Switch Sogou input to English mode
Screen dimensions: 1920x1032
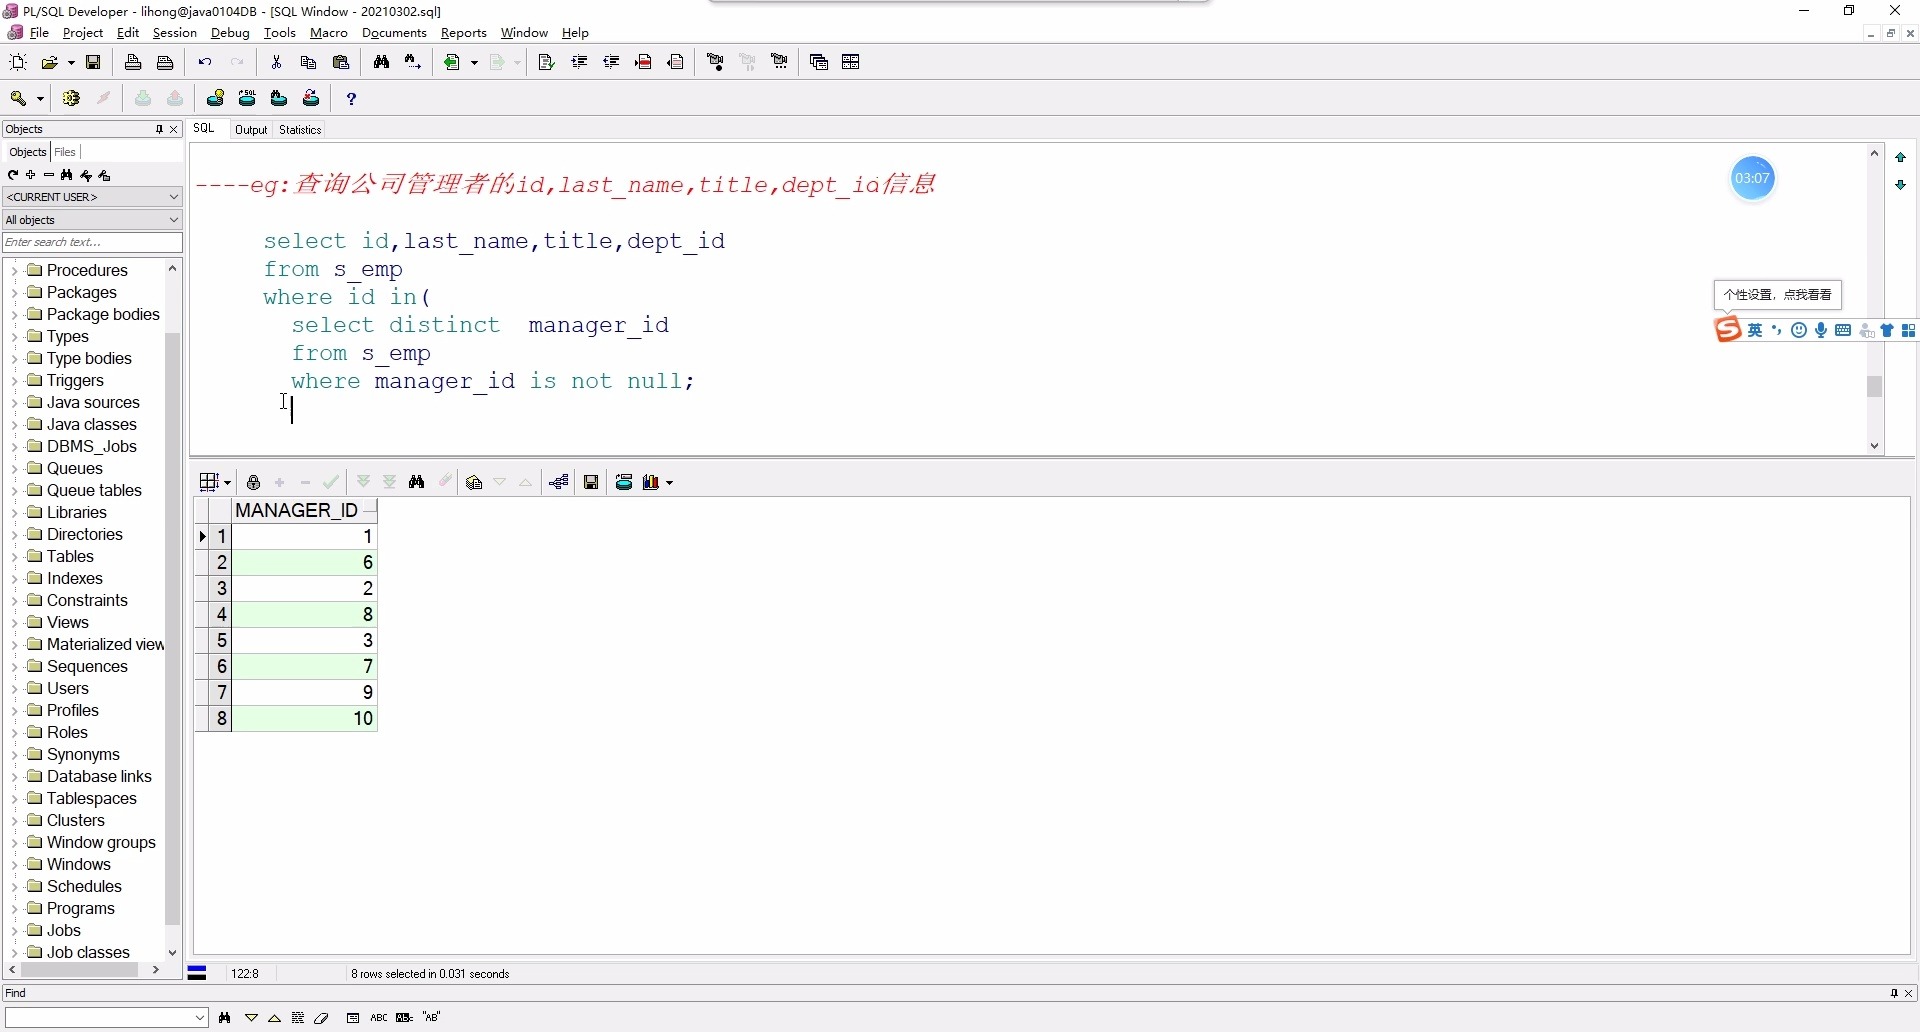(x=1757, y=329)
